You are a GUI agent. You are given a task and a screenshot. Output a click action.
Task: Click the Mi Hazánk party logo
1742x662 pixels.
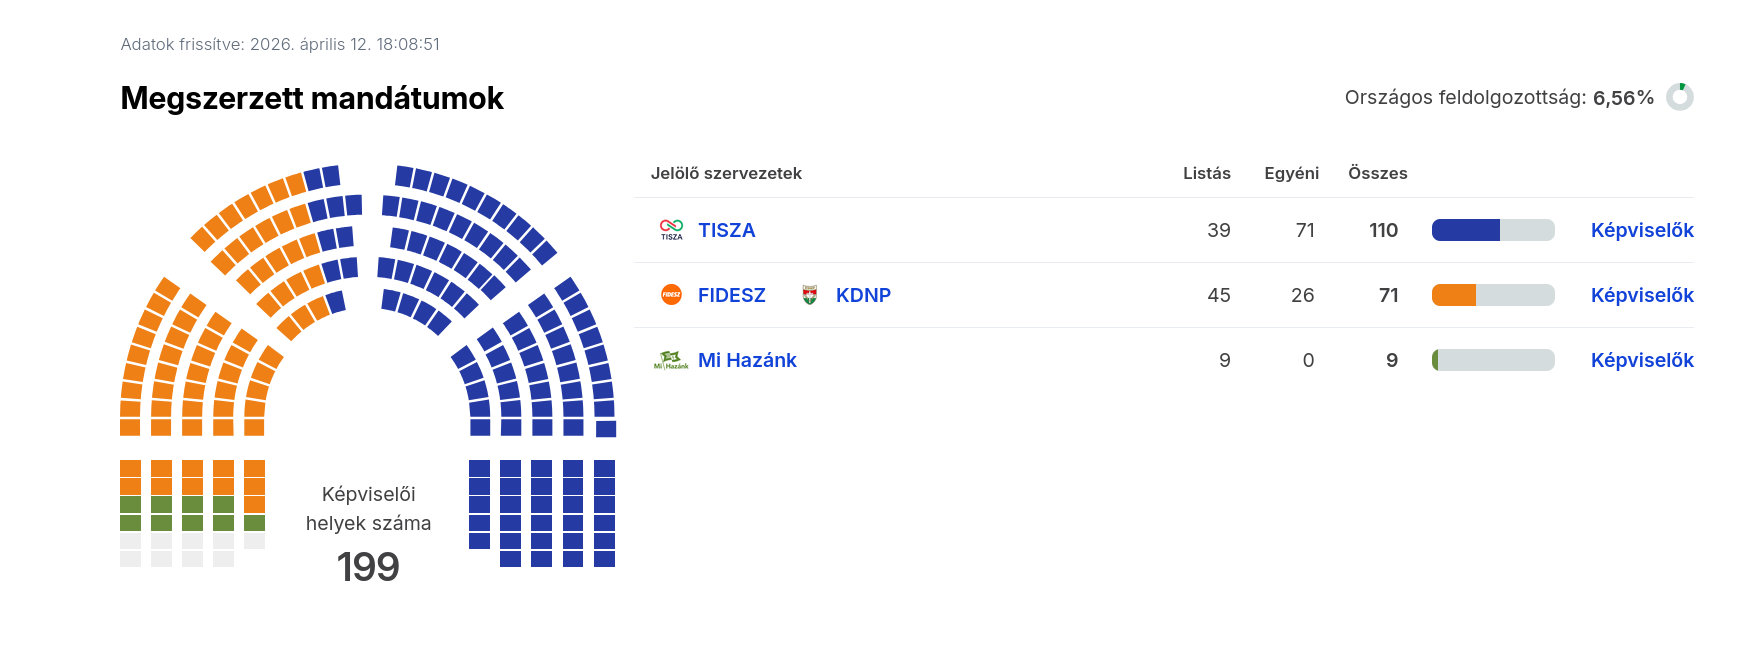[671, 360]
